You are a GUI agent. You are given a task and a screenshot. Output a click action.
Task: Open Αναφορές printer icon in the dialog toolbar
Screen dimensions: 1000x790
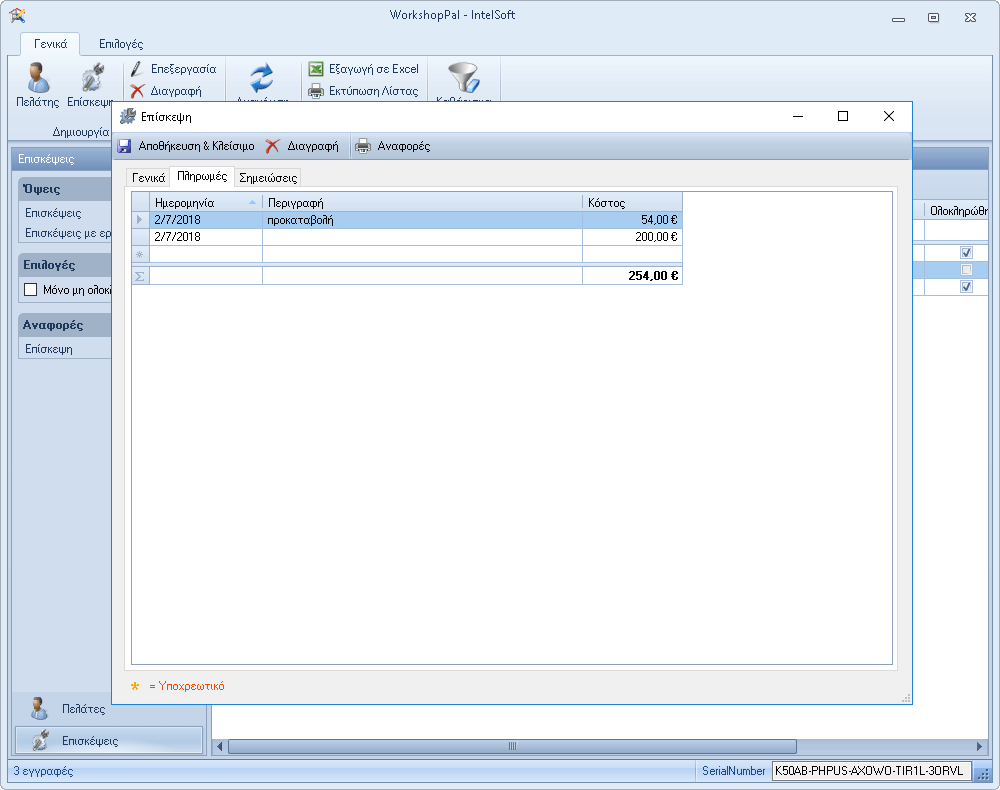(x=363, y=146)
